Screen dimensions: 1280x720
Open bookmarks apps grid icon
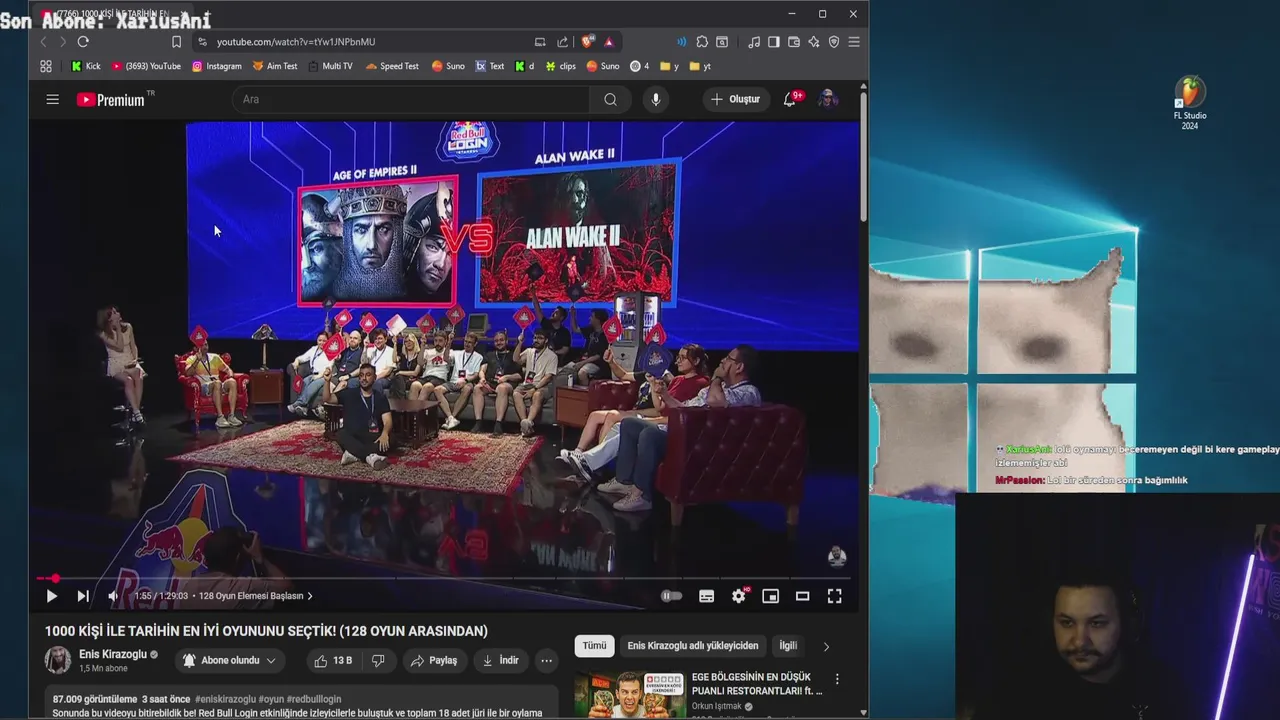click(x=46, y=66)
